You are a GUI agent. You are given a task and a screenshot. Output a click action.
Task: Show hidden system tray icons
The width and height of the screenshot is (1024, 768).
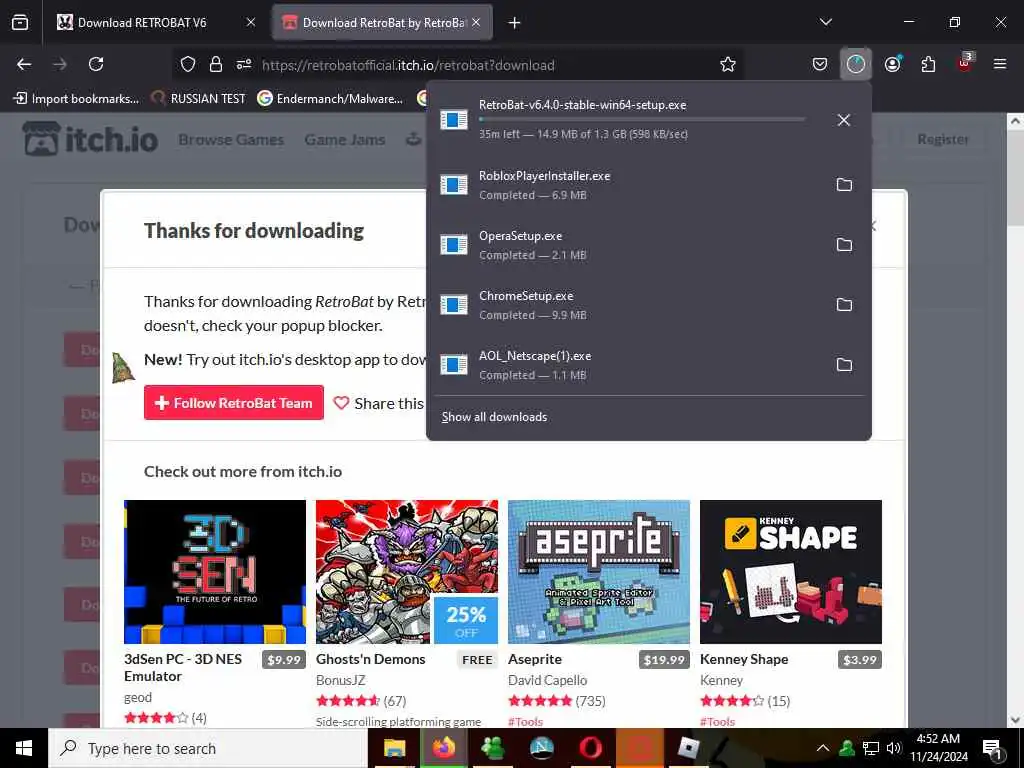coord(823,748)
